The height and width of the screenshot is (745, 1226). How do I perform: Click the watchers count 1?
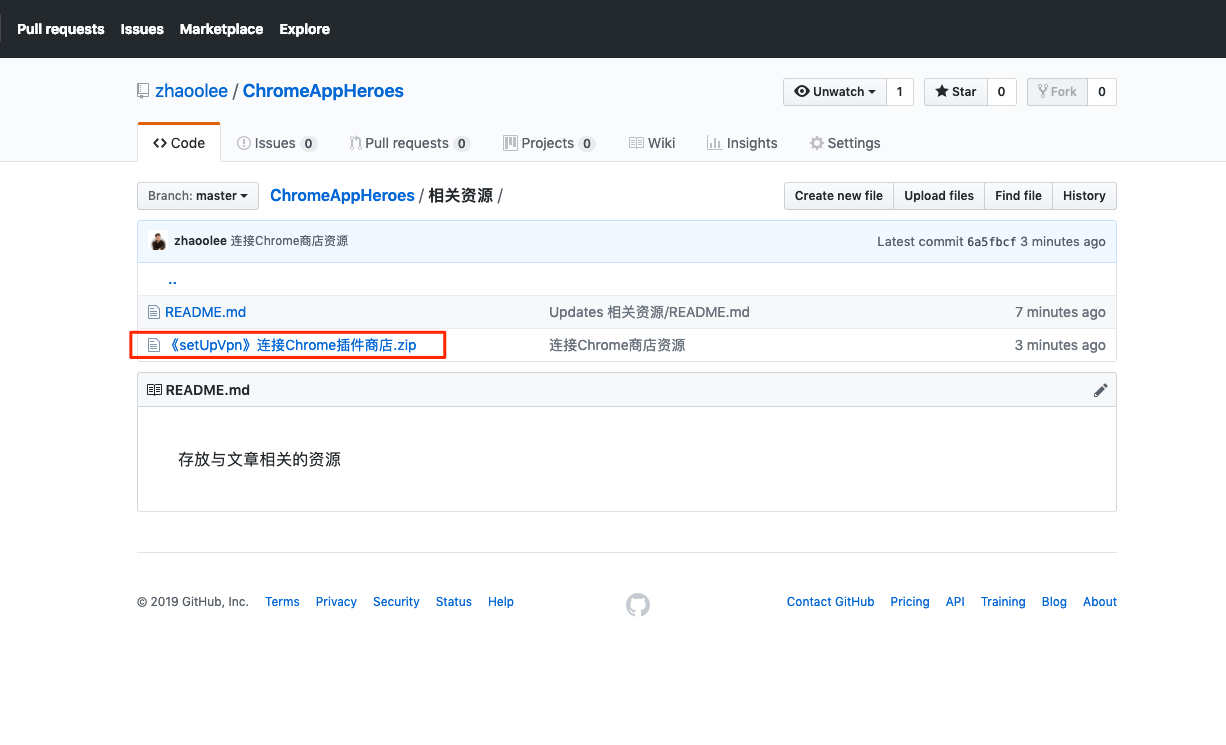pyautogui.click(x=899, y=91)
